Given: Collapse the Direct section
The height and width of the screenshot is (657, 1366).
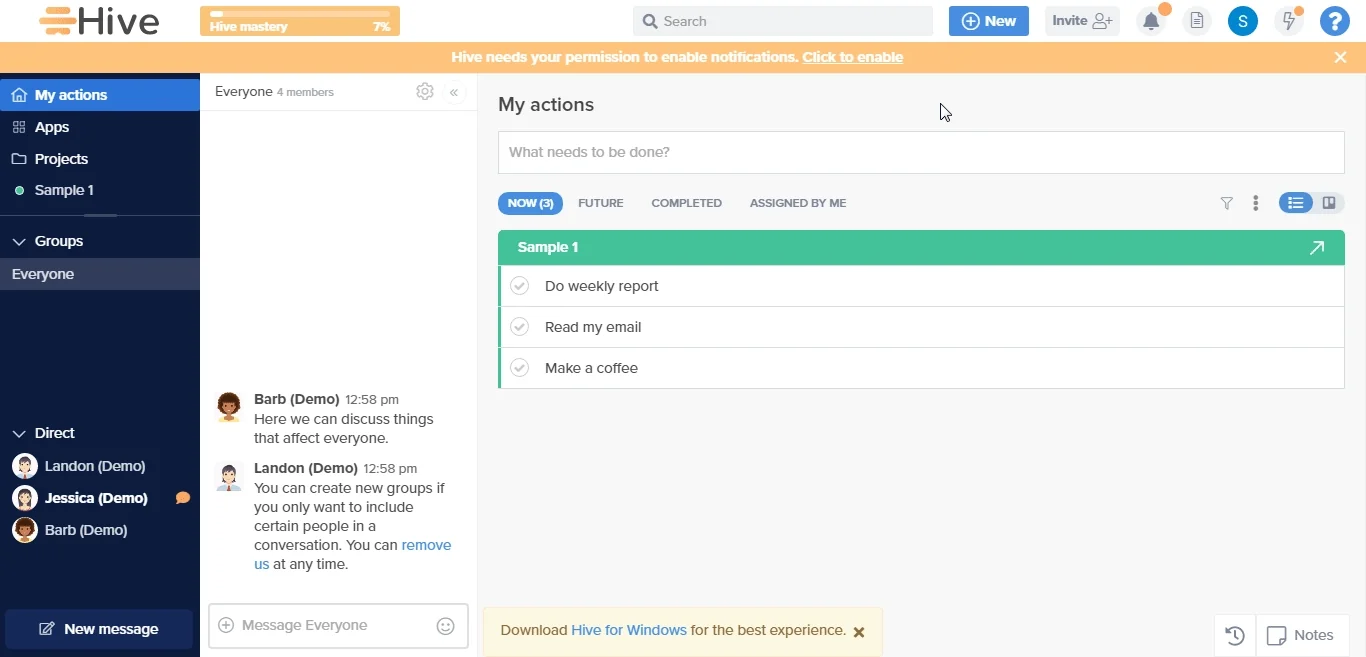Looking at the screenshot, I should pyautogui.click(x=19, y=434).
